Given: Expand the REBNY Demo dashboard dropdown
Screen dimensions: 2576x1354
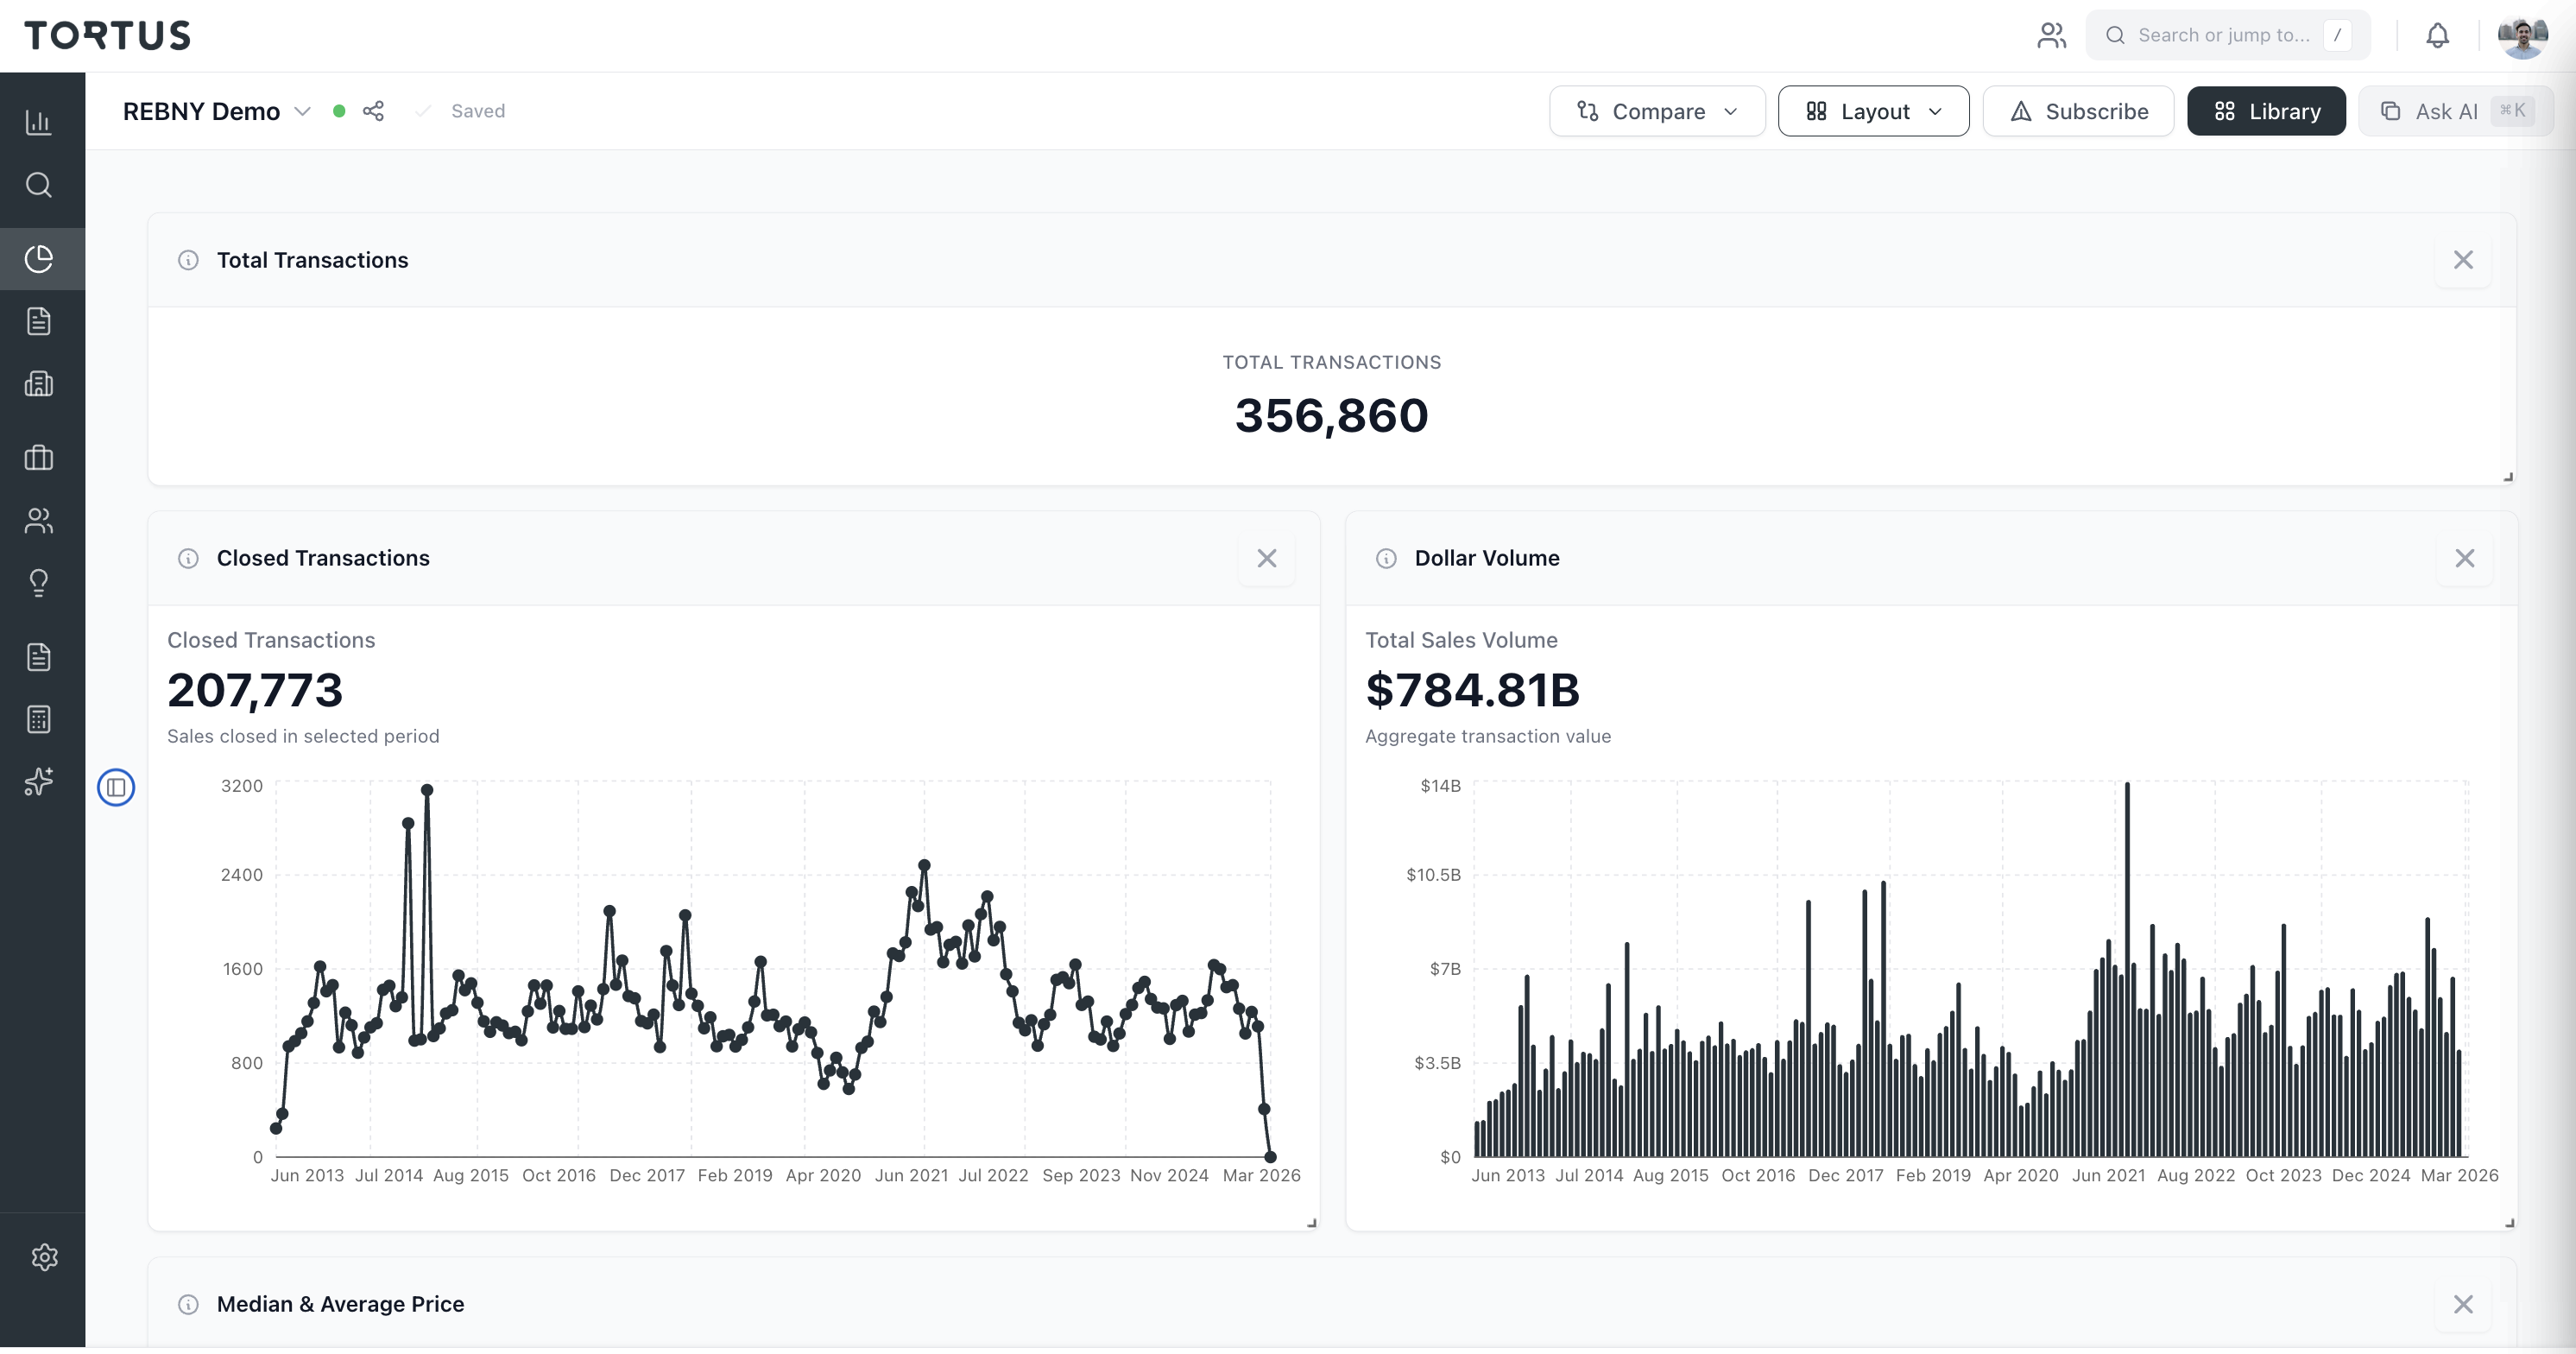Looking at the screenshot, I should point(302,111).
